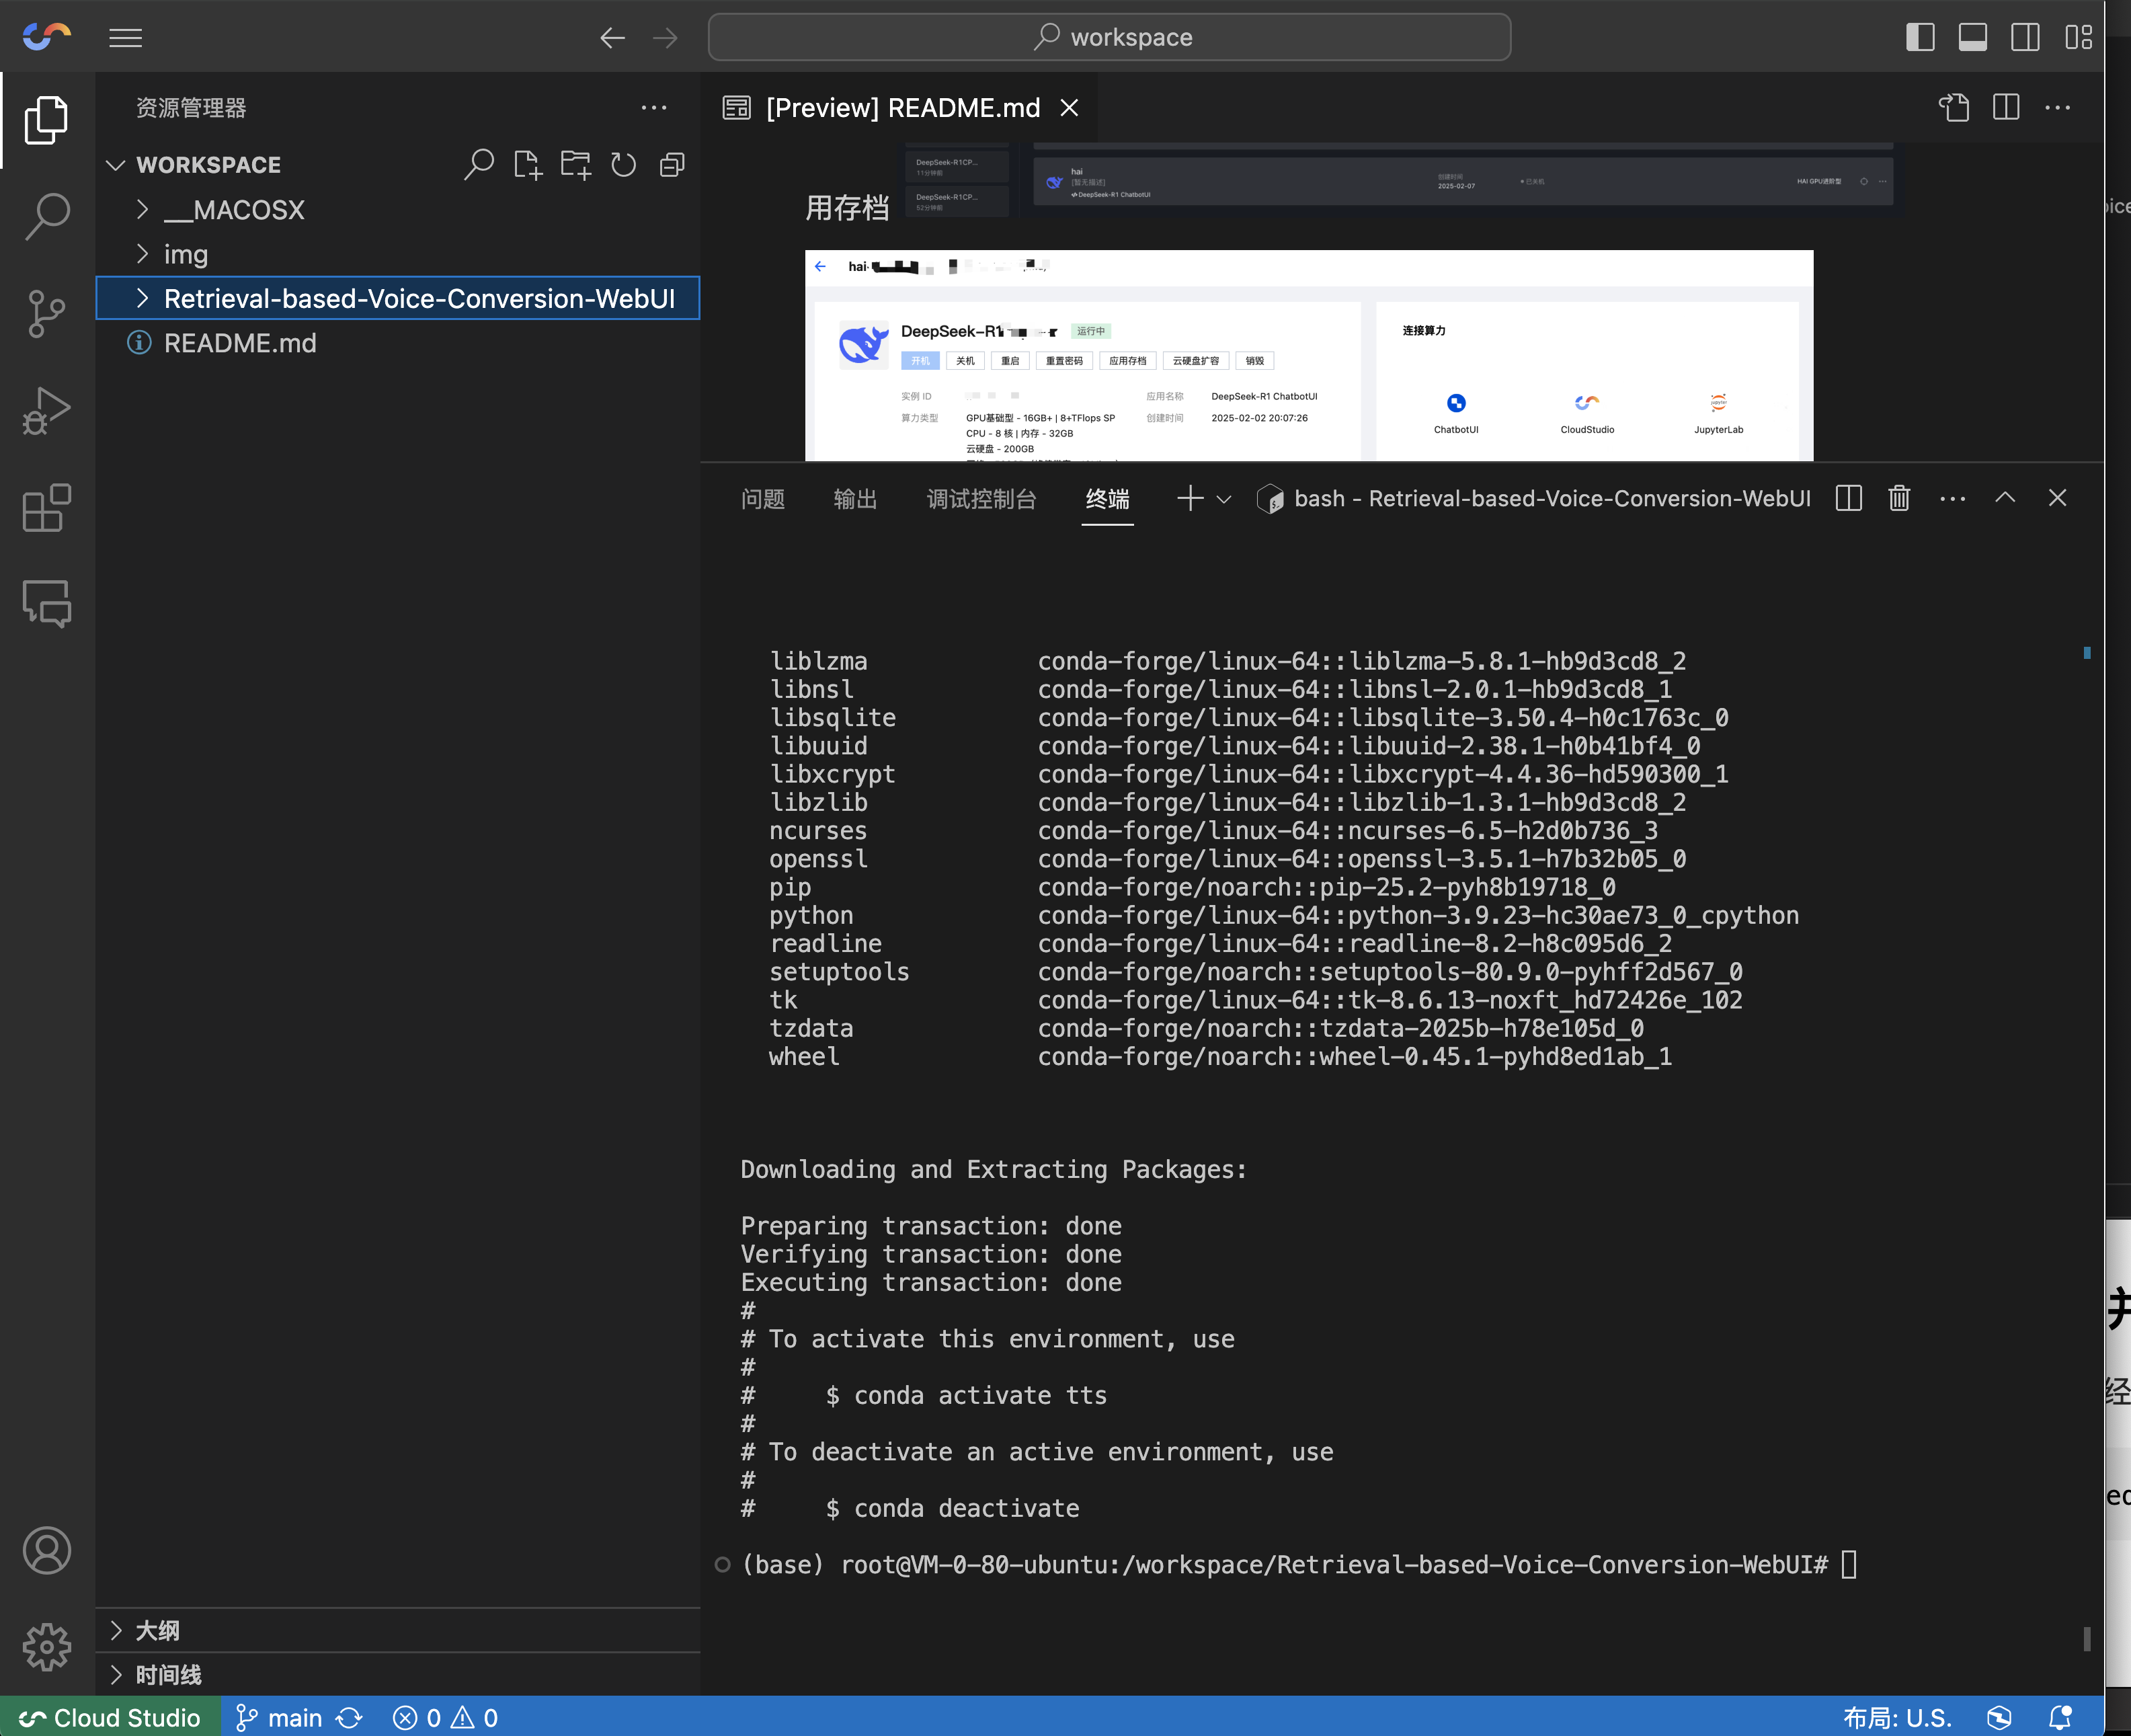
Task: Open the chat assistant panel icon
Action: tap(46, 604)
